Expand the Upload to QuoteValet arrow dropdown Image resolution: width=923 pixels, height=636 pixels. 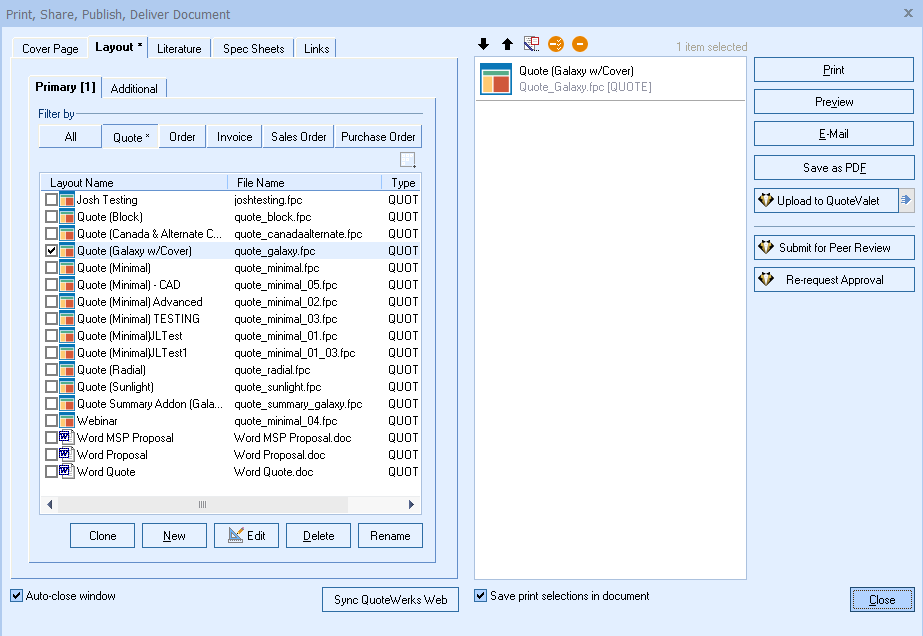pyautogui.click(x=906, y=200)
